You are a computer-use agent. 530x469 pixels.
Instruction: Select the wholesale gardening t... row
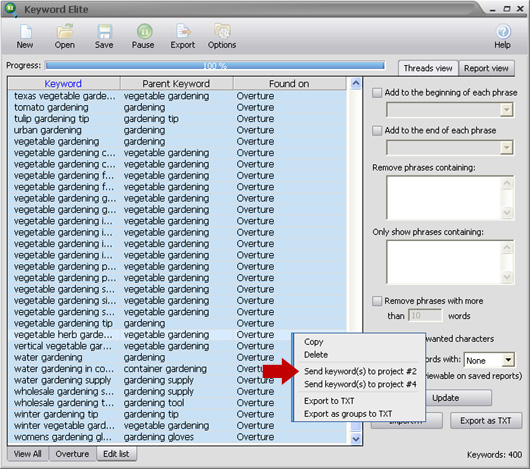point(177,403)
